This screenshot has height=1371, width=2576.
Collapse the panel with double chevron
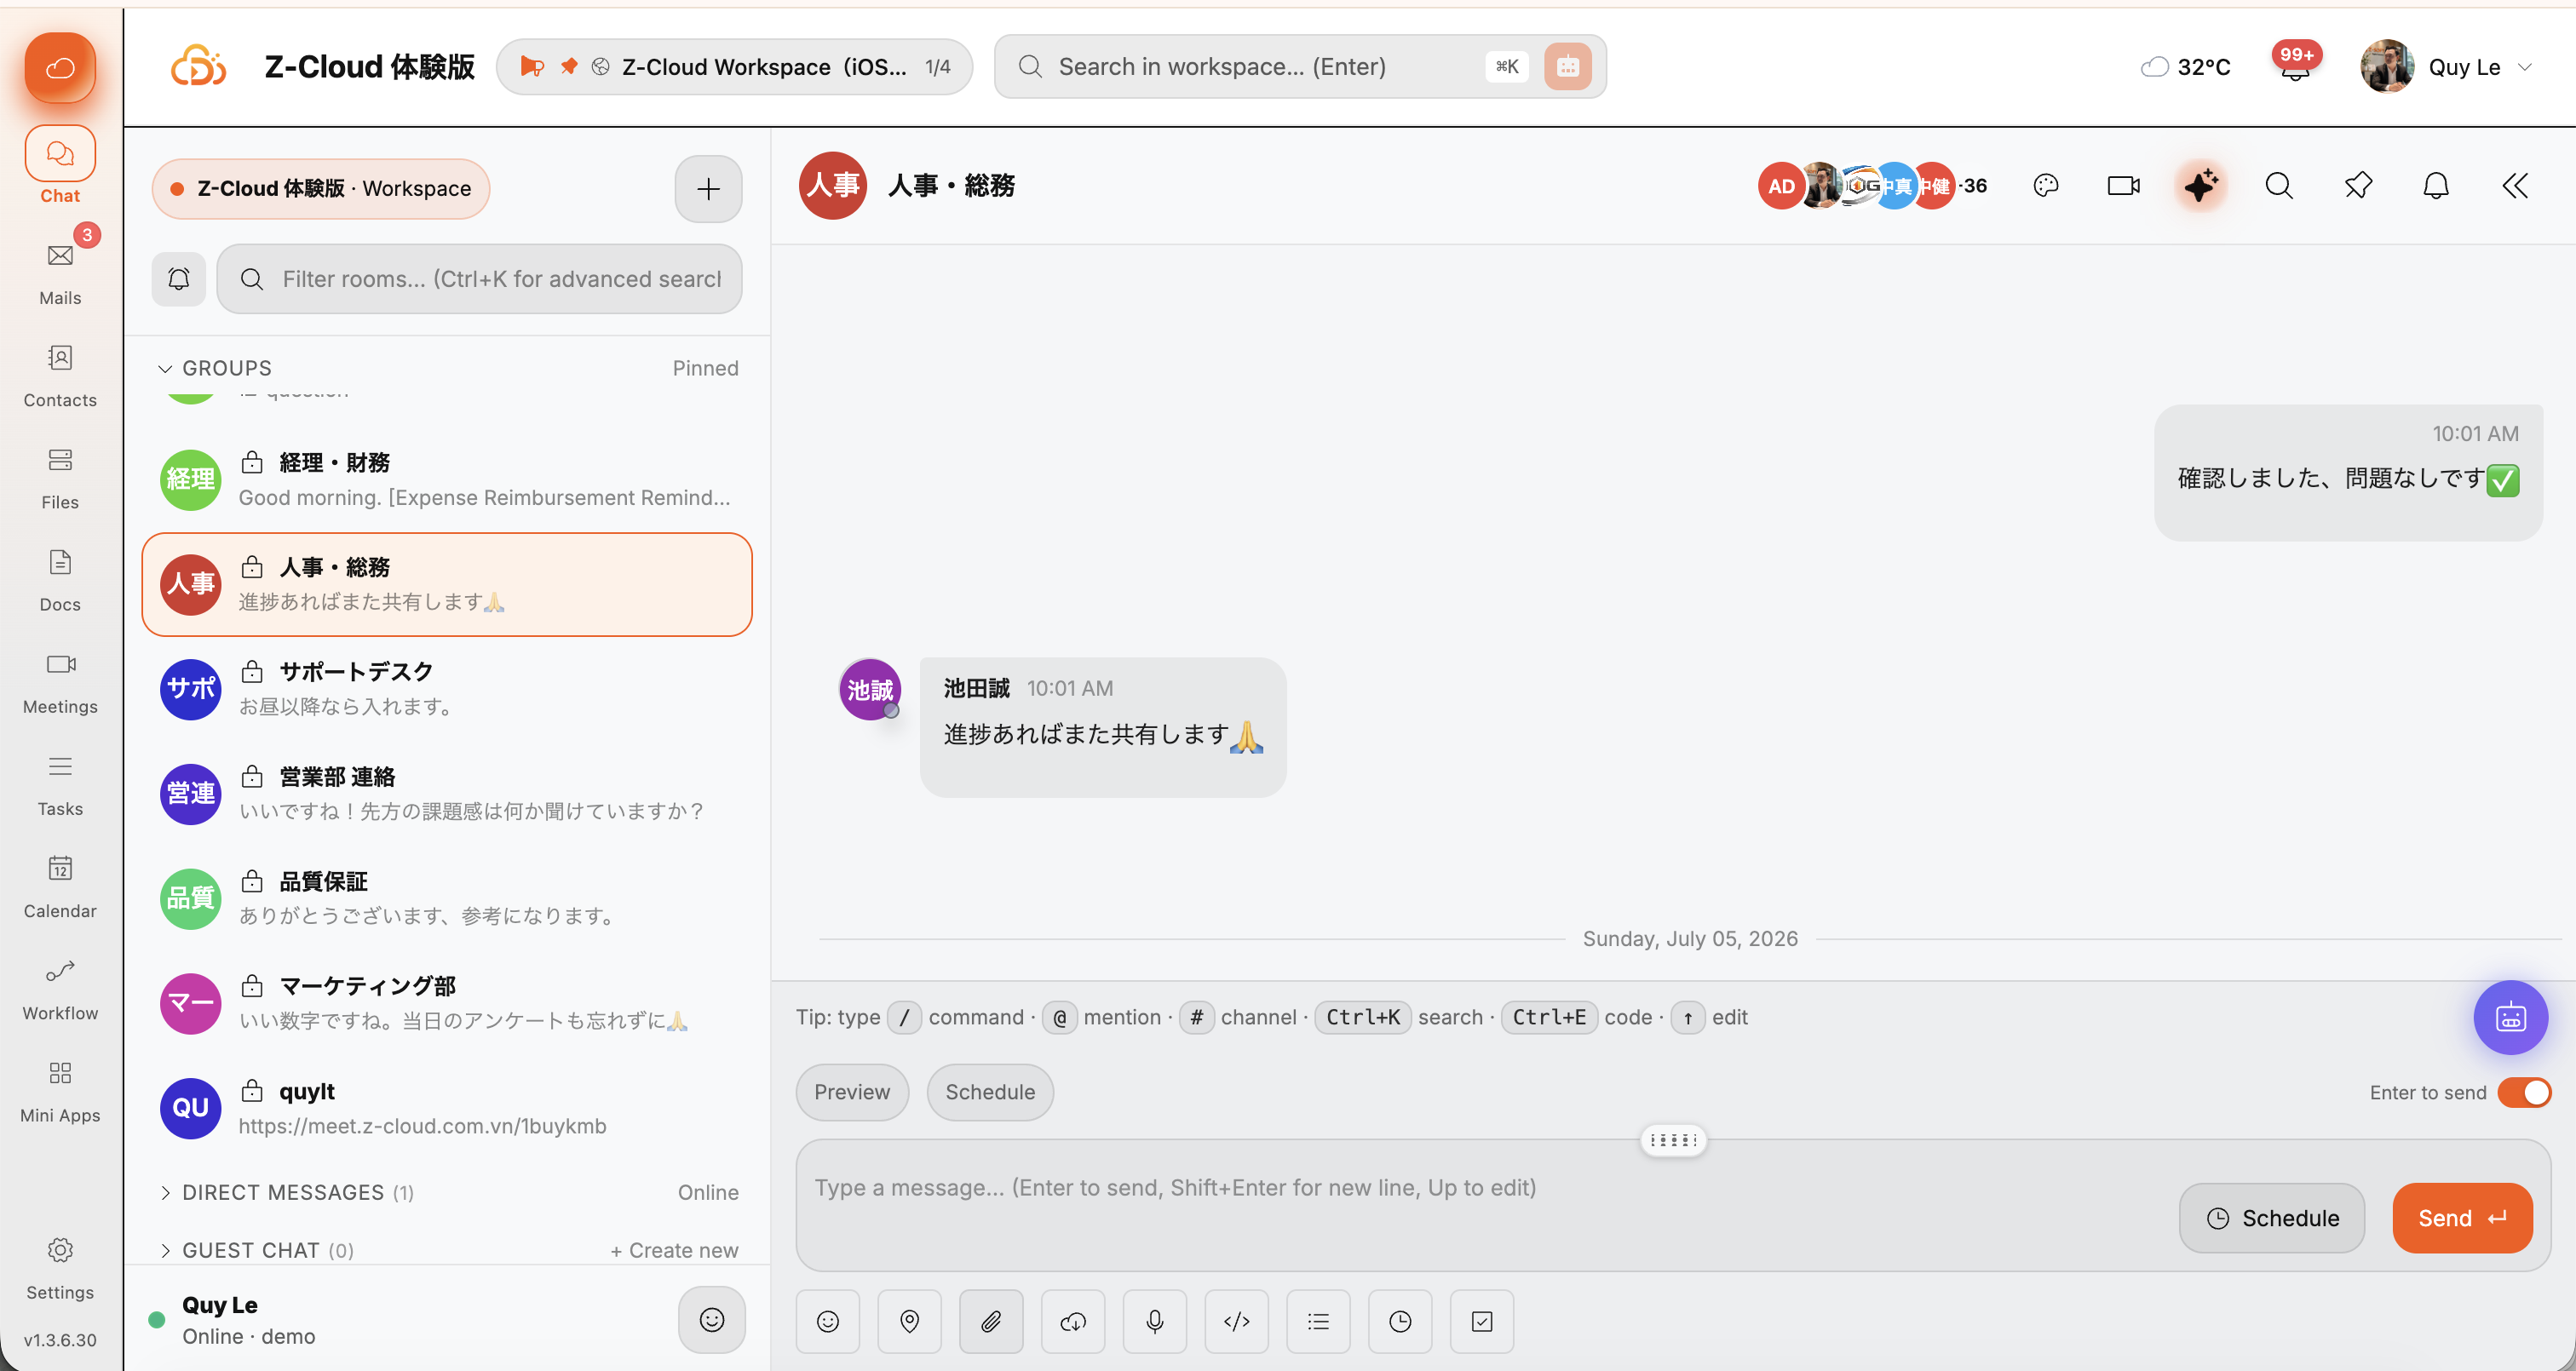pyautogui.click(x=2515, y=186)
